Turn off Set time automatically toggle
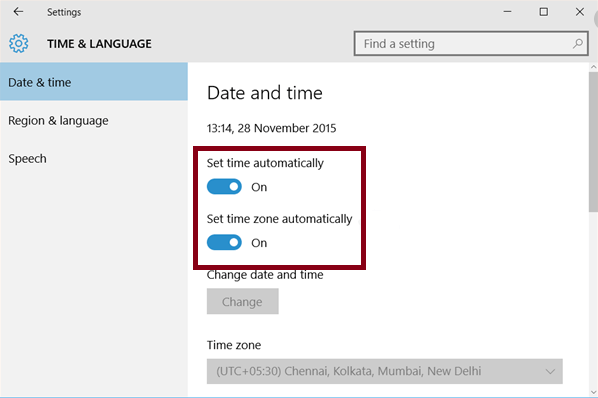Viewport: 598px width, 398px height. [x=224, y=187]
